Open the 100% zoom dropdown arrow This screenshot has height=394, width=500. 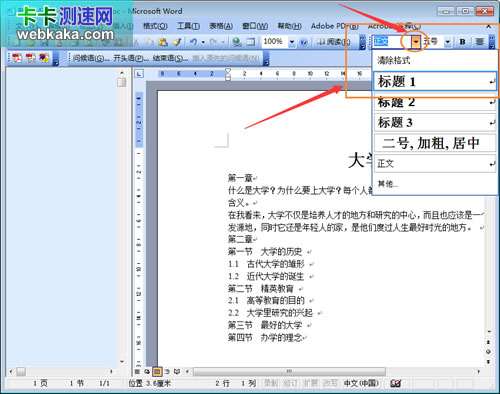pyautogui.click(x=292, y=42)
